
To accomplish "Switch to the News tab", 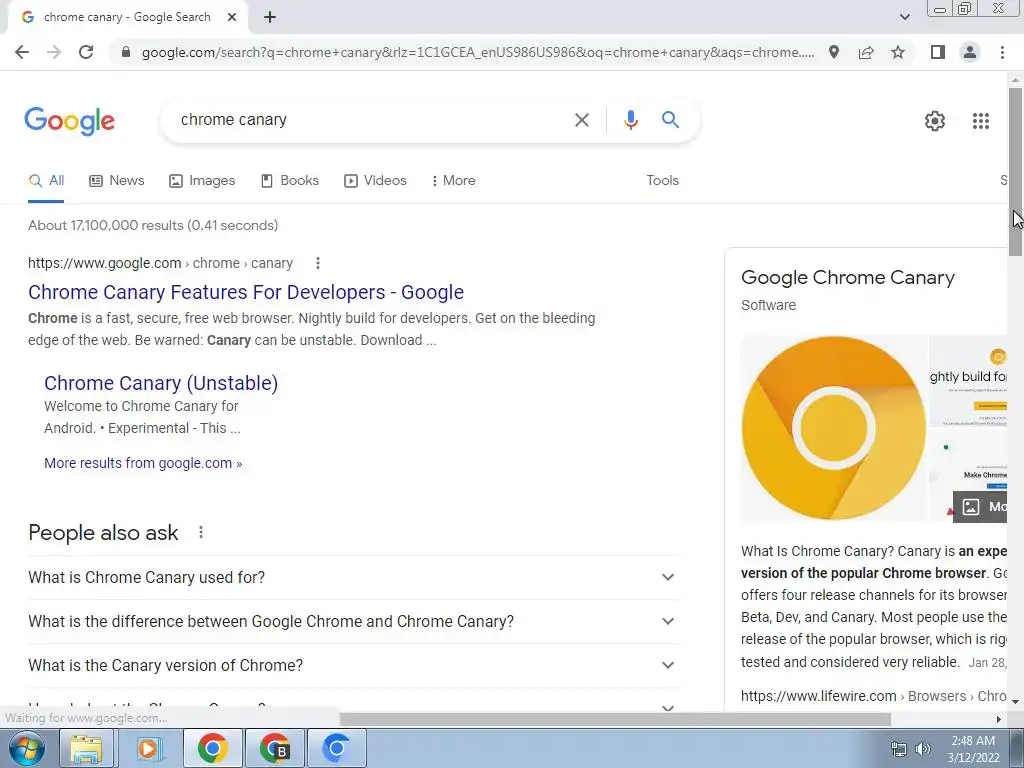I will coord(117,181).
